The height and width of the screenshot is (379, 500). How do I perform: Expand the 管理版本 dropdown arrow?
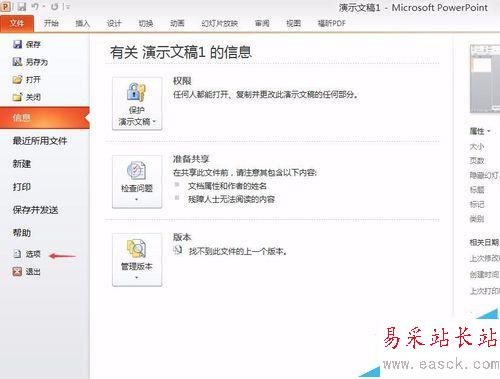point(137,278)
